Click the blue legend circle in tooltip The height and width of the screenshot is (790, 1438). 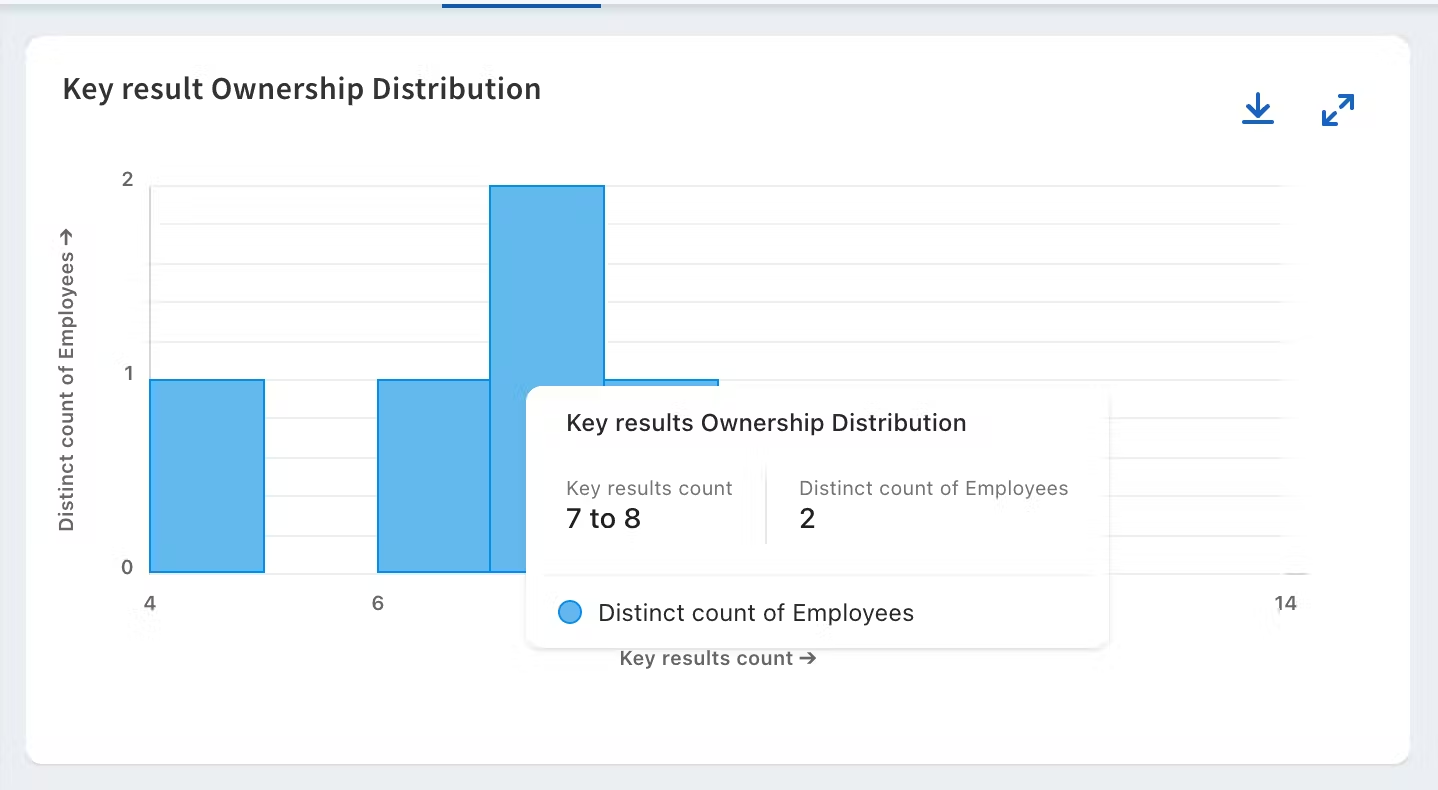click(x=569, y=613)
